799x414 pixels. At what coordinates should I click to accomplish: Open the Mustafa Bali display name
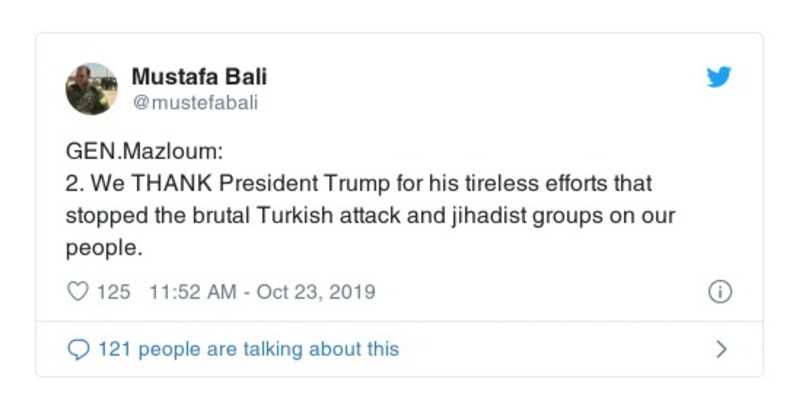tap(199, 77)
